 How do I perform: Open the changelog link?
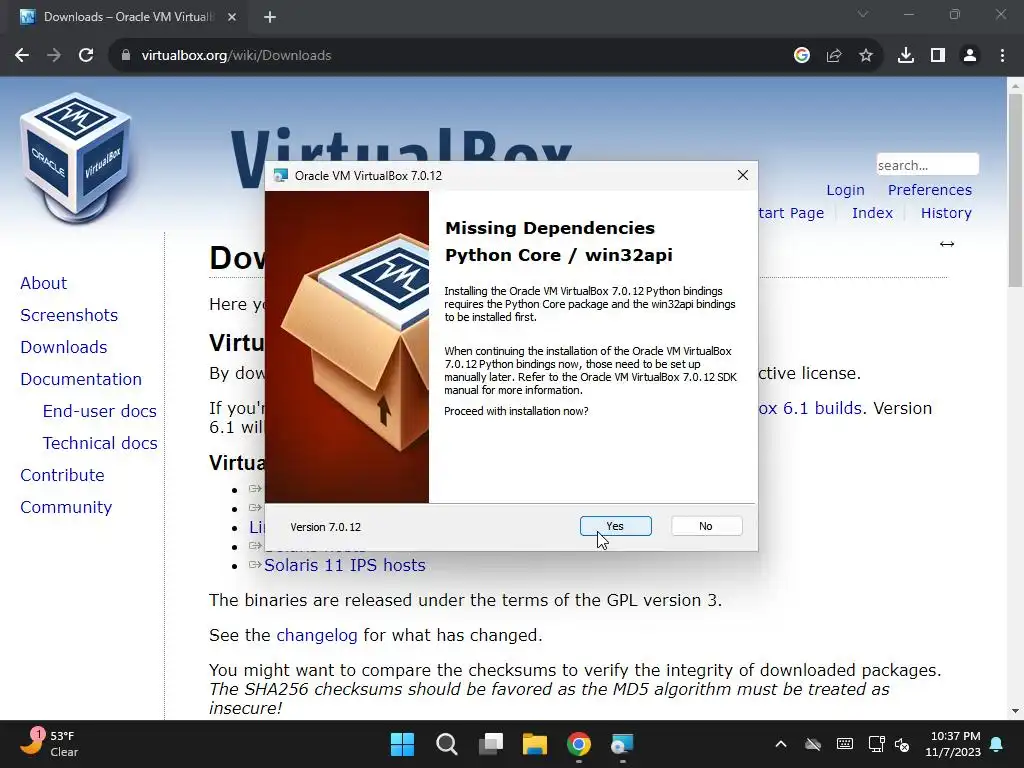click(x=317, y=635)
